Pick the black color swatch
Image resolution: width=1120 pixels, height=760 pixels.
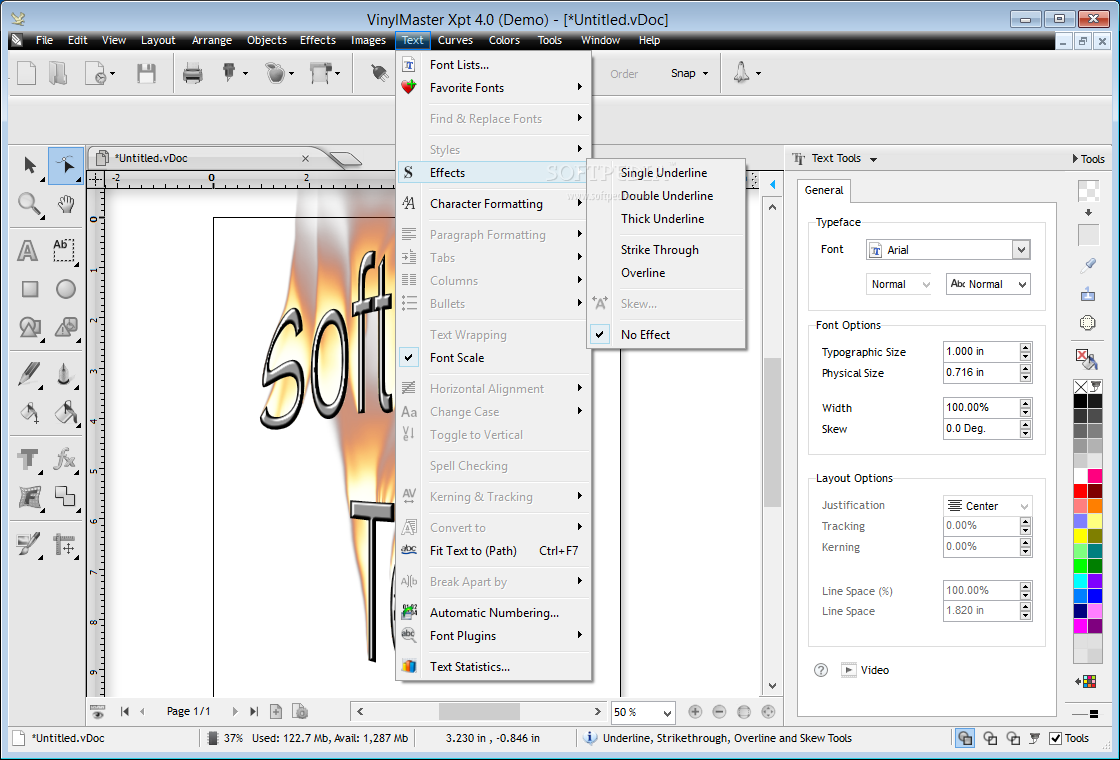(1080, 401)
